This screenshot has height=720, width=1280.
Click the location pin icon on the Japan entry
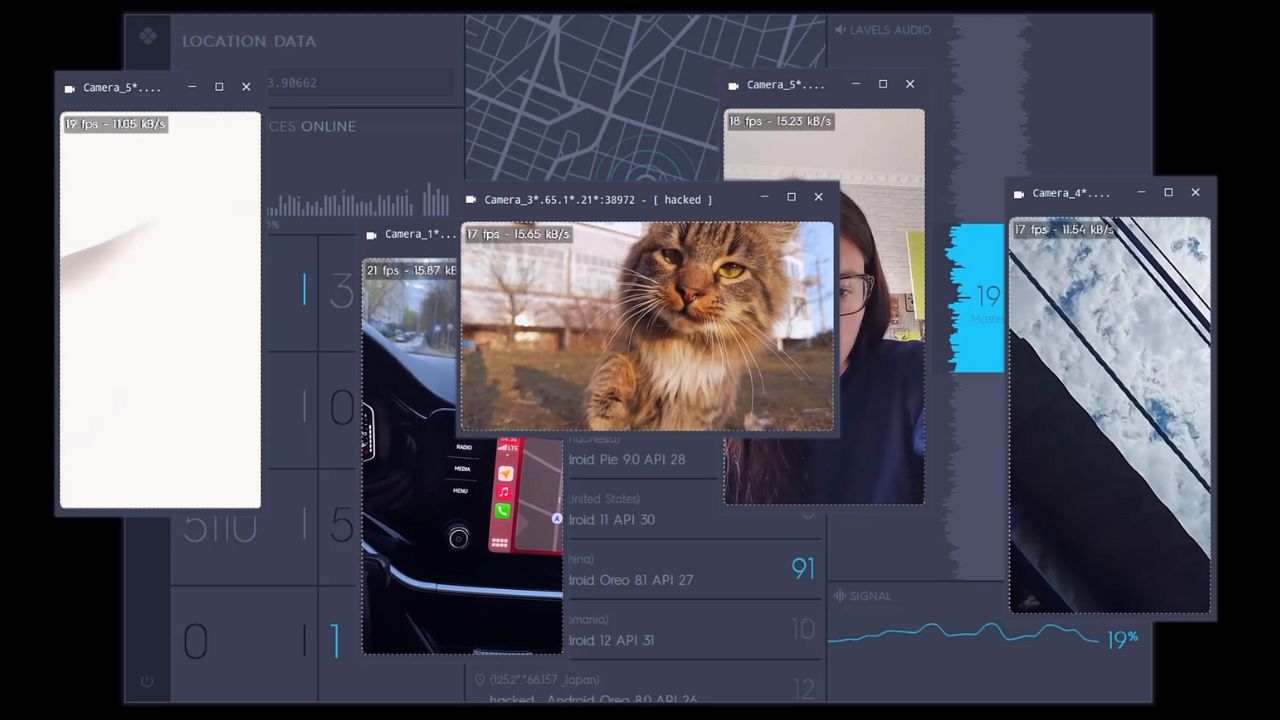point(480,680)
